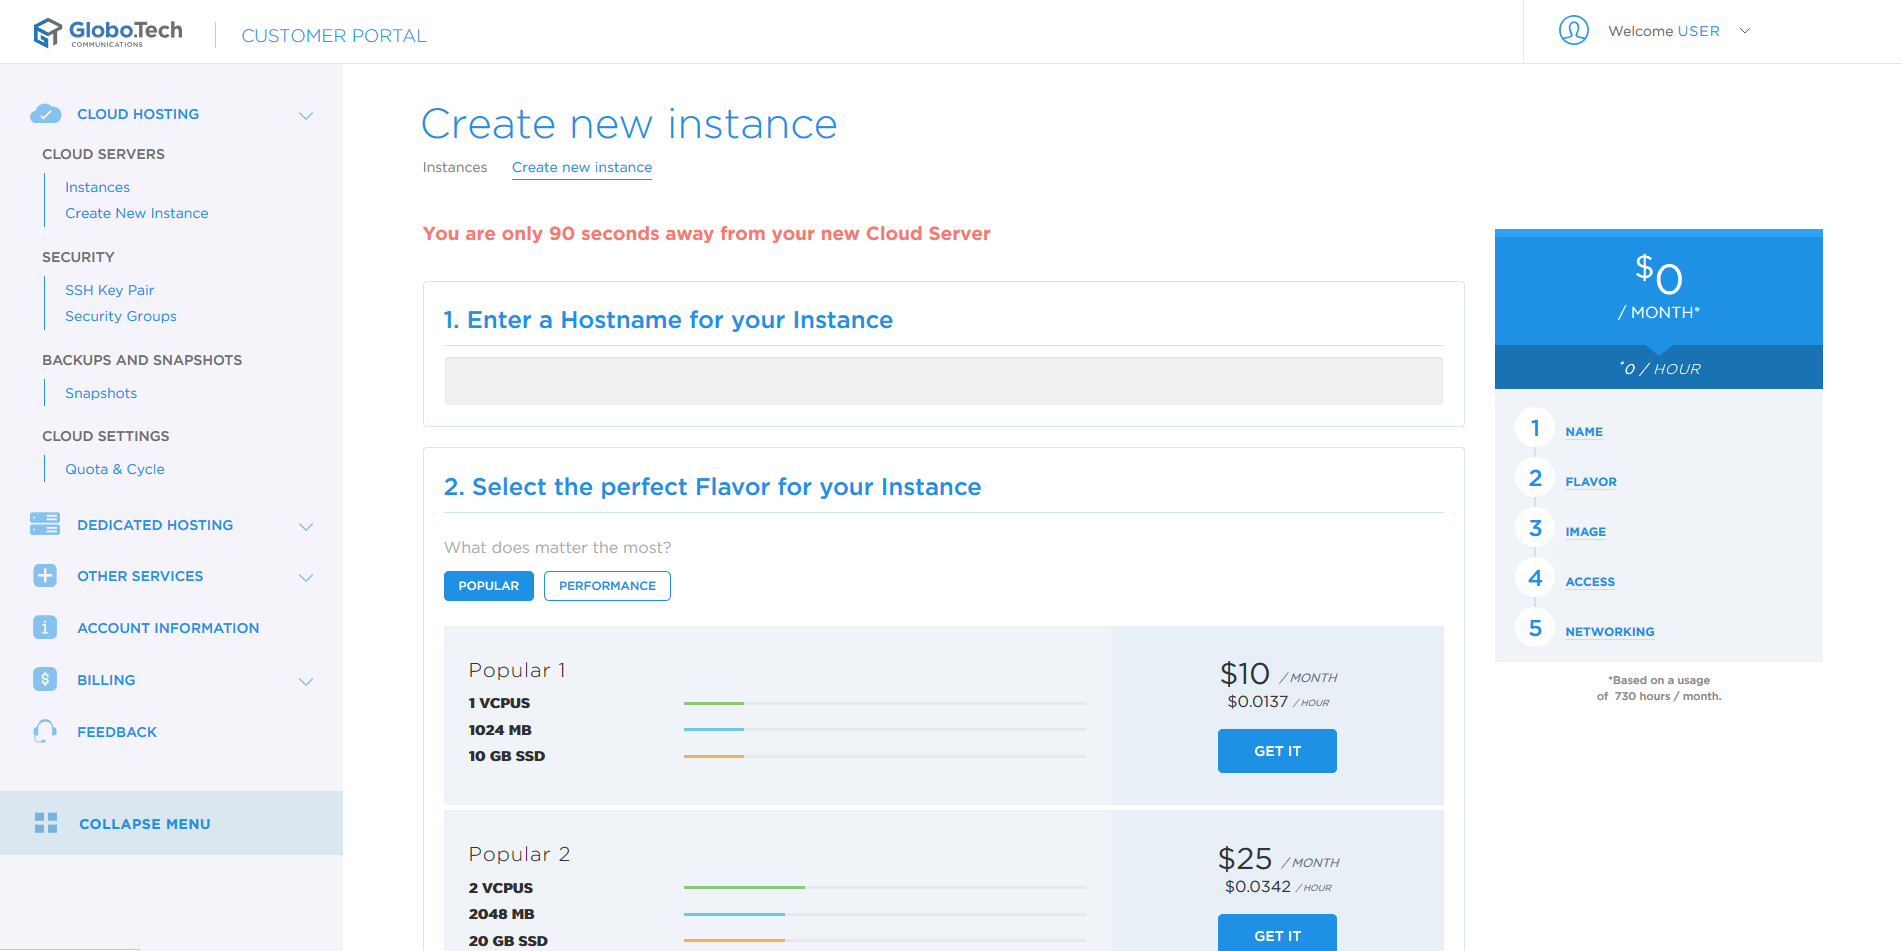Click Create new instance breadcrumb link

[582, 167]
